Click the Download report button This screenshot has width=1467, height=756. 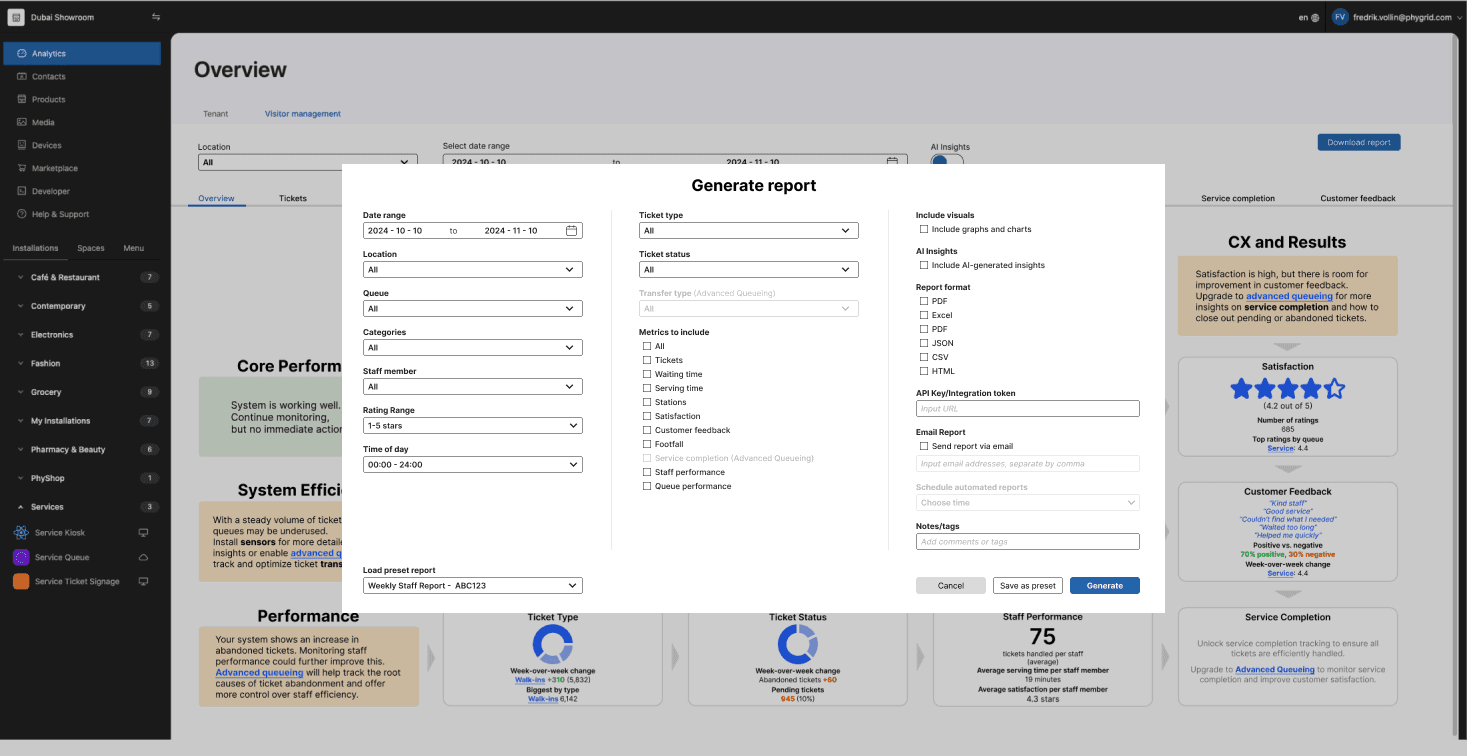coord(1359,142)
